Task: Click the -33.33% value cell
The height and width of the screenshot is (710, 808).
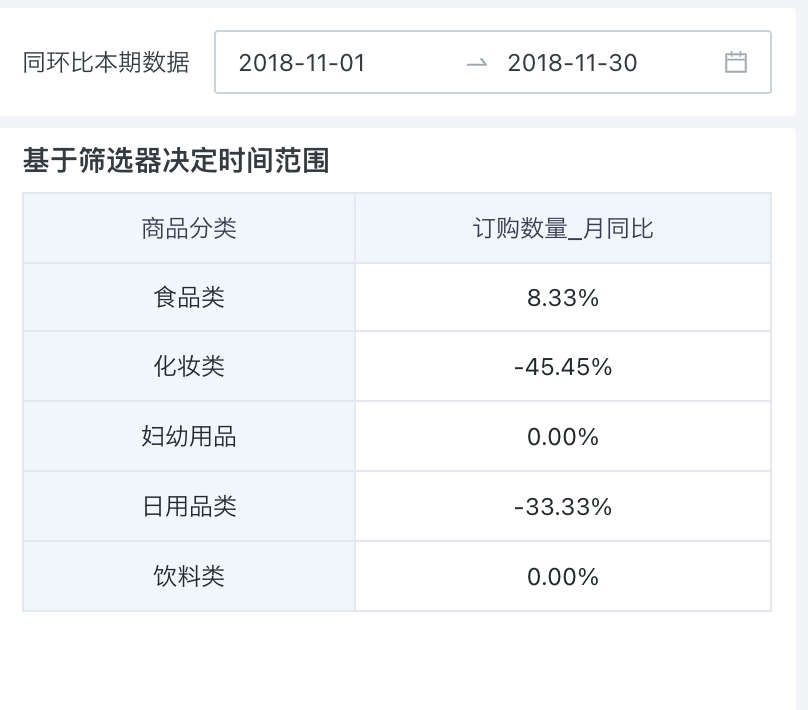Action: tap(562, 507)
